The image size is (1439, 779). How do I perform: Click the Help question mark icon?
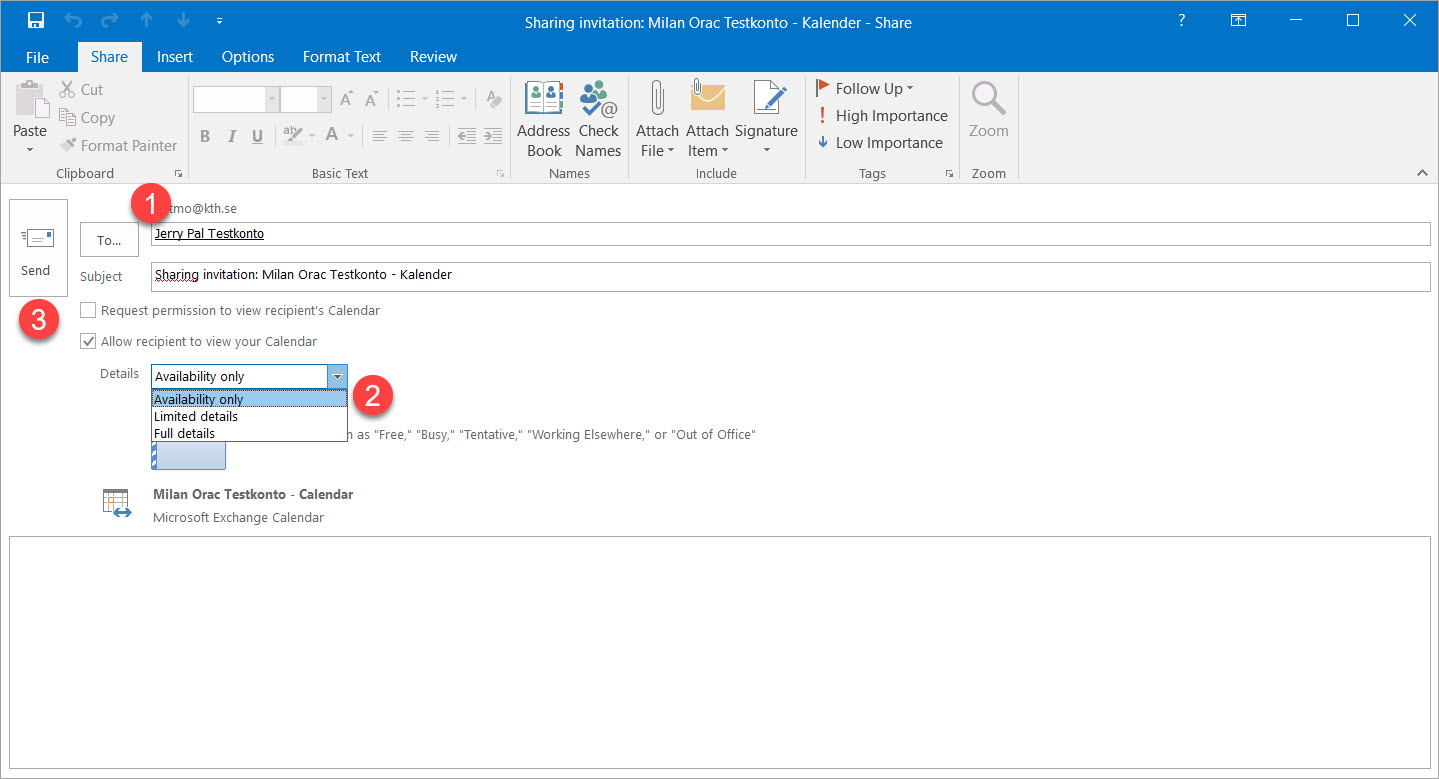(x=1182, y=21)
